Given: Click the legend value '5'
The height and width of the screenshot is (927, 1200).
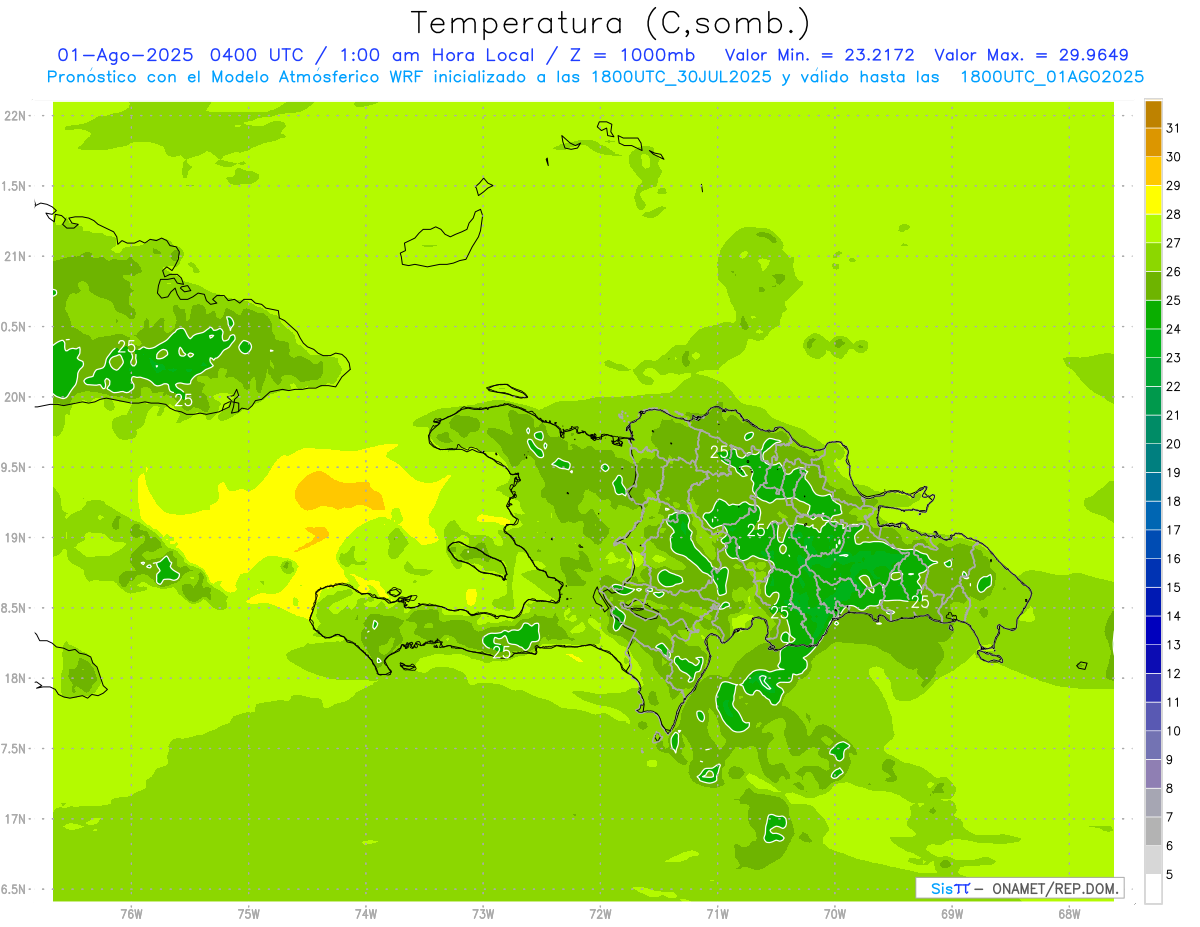Looking at the screenshot, I should 1170,874.
